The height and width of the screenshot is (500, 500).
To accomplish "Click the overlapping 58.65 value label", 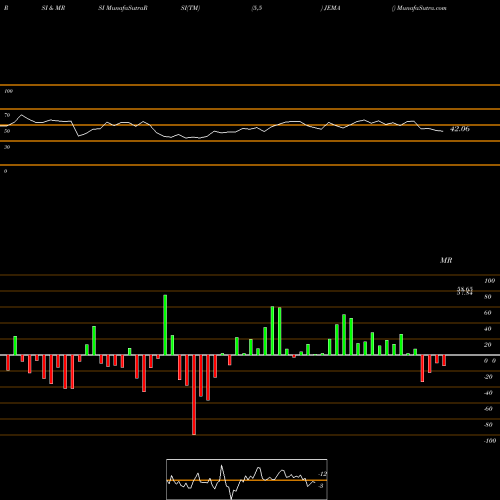I will (x=465, y=290).
